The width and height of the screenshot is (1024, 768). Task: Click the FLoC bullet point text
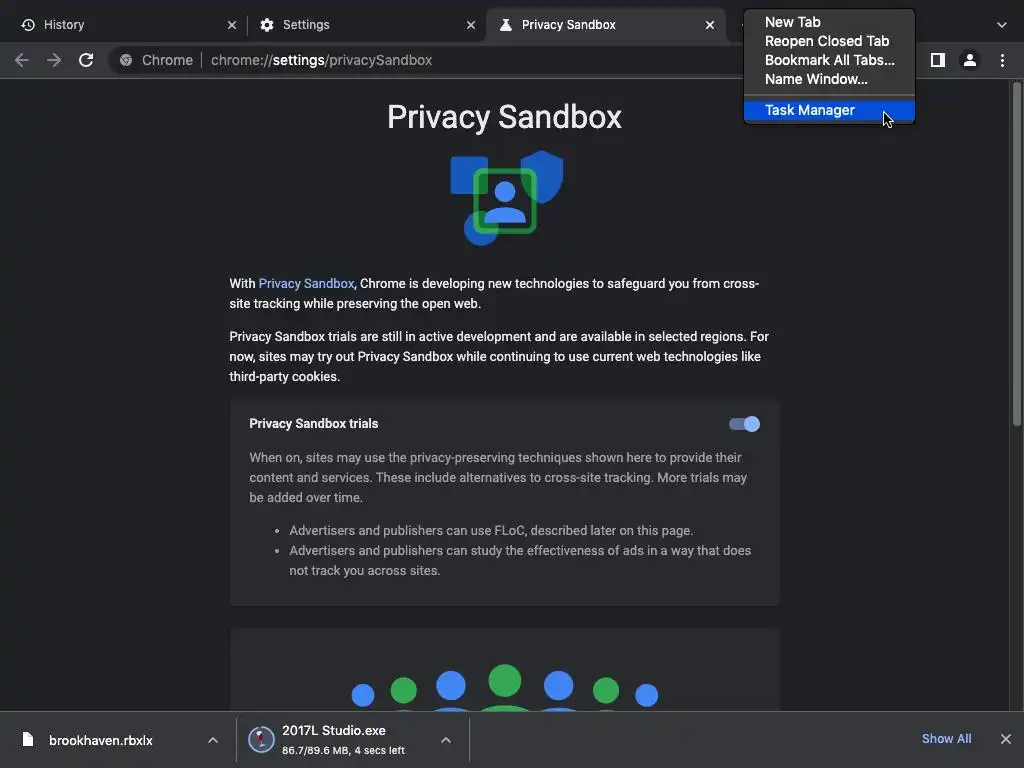coord(491,530)
